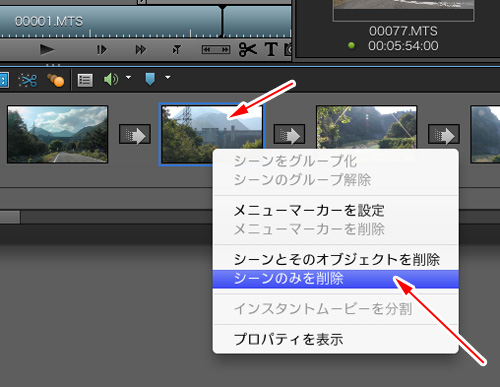500x387 pixels.
Task: Click the horizontal scrollbar thumb below storyboard
Action: pos(10,217)
